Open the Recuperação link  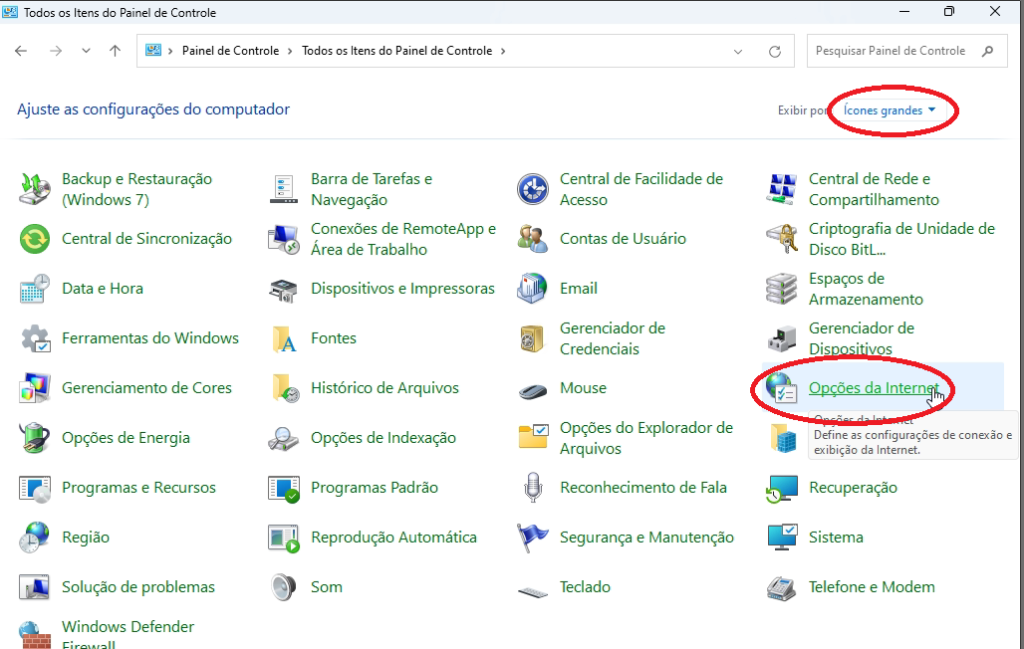click(x=853, y=488)
